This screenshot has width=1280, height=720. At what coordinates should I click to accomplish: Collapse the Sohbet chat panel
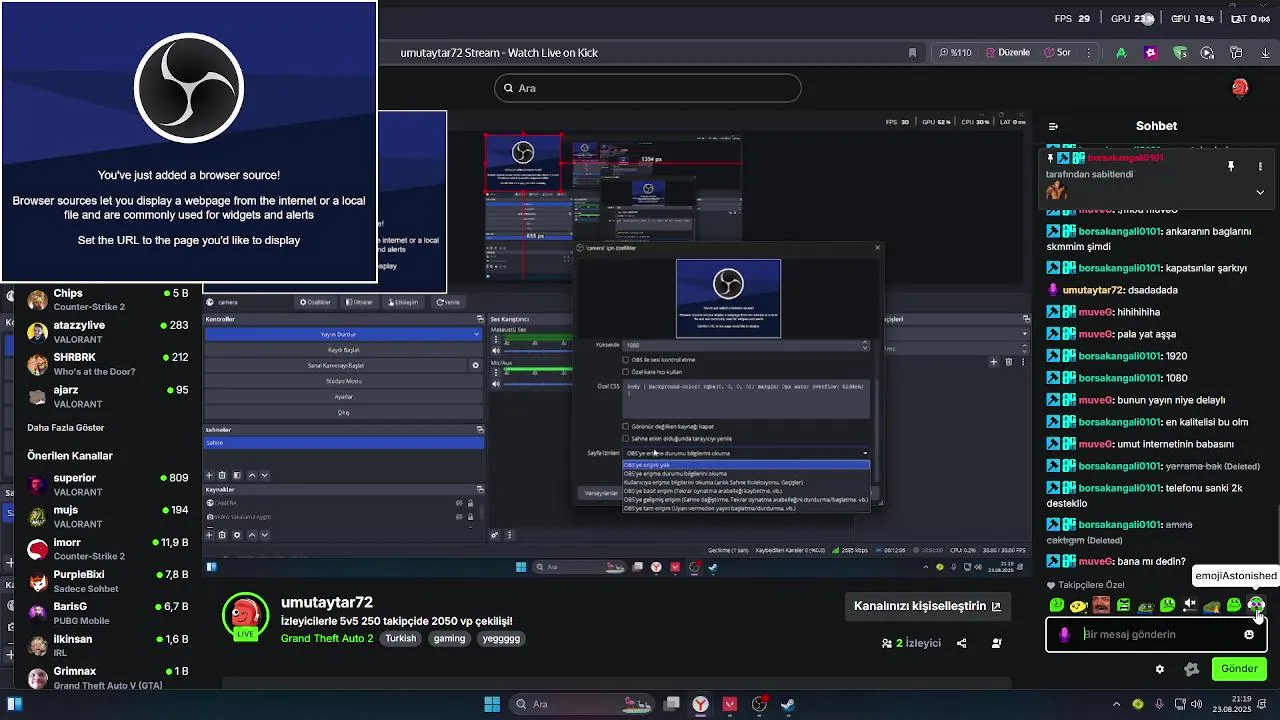click(x=1053, y=126)
